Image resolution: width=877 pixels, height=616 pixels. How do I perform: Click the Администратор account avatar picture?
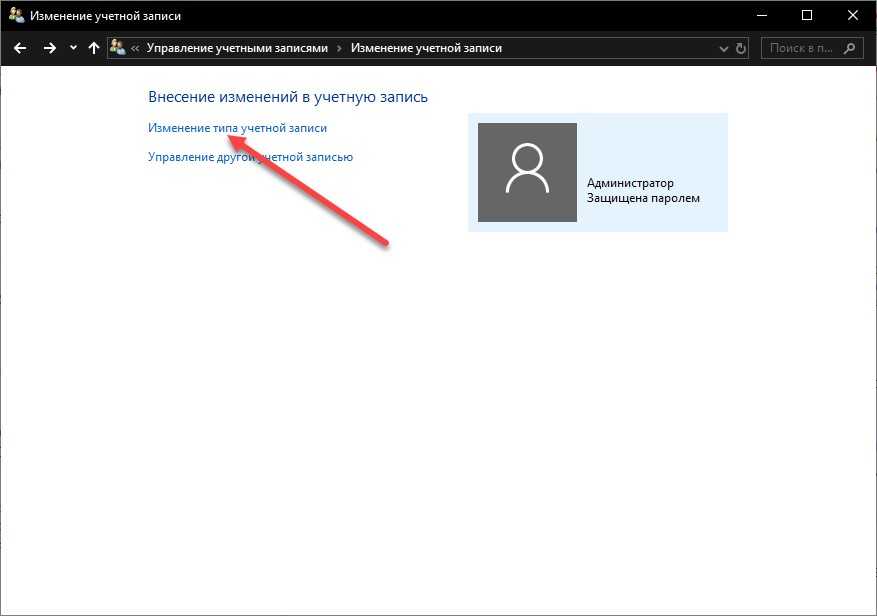527,172
